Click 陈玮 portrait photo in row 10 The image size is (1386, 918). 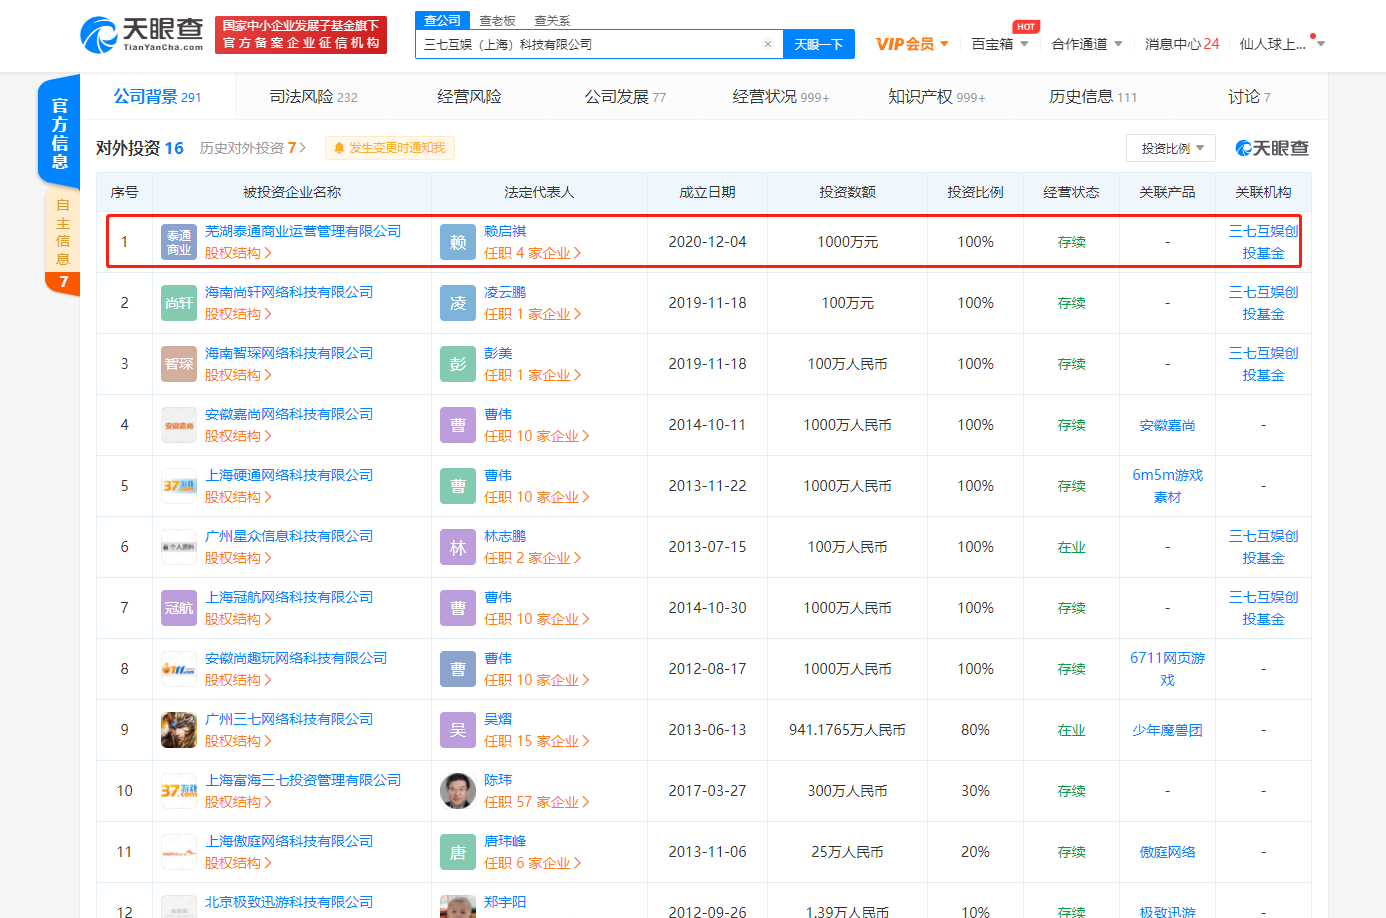458,791
